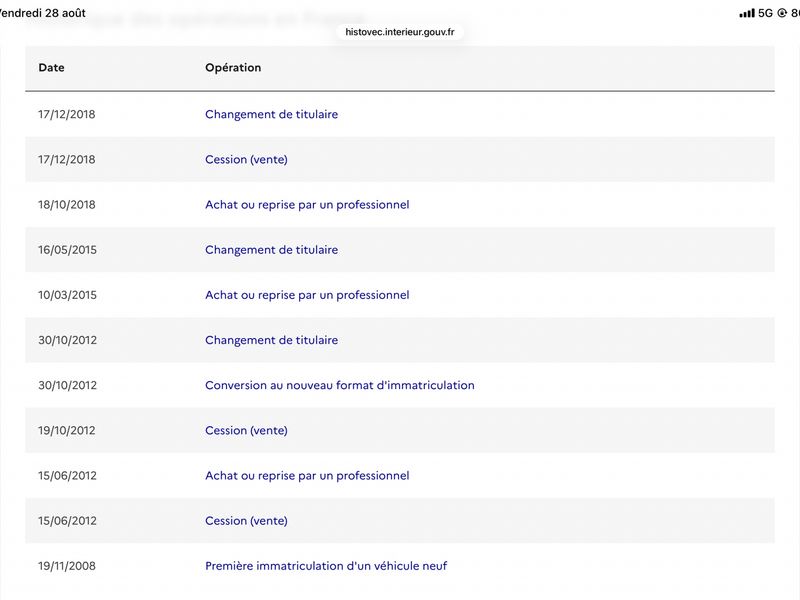Tap the 5G network indicator

click(765, 13)
